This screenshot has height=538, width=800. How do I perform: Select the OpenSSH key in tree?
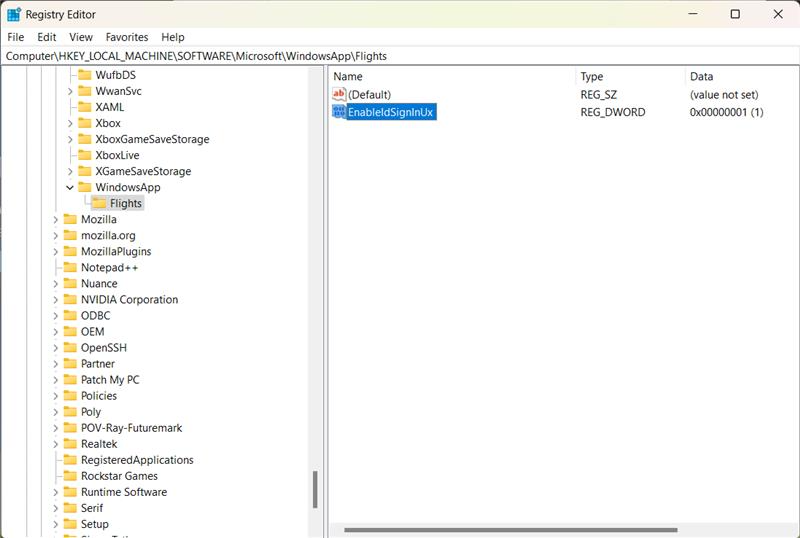[103, 348]
